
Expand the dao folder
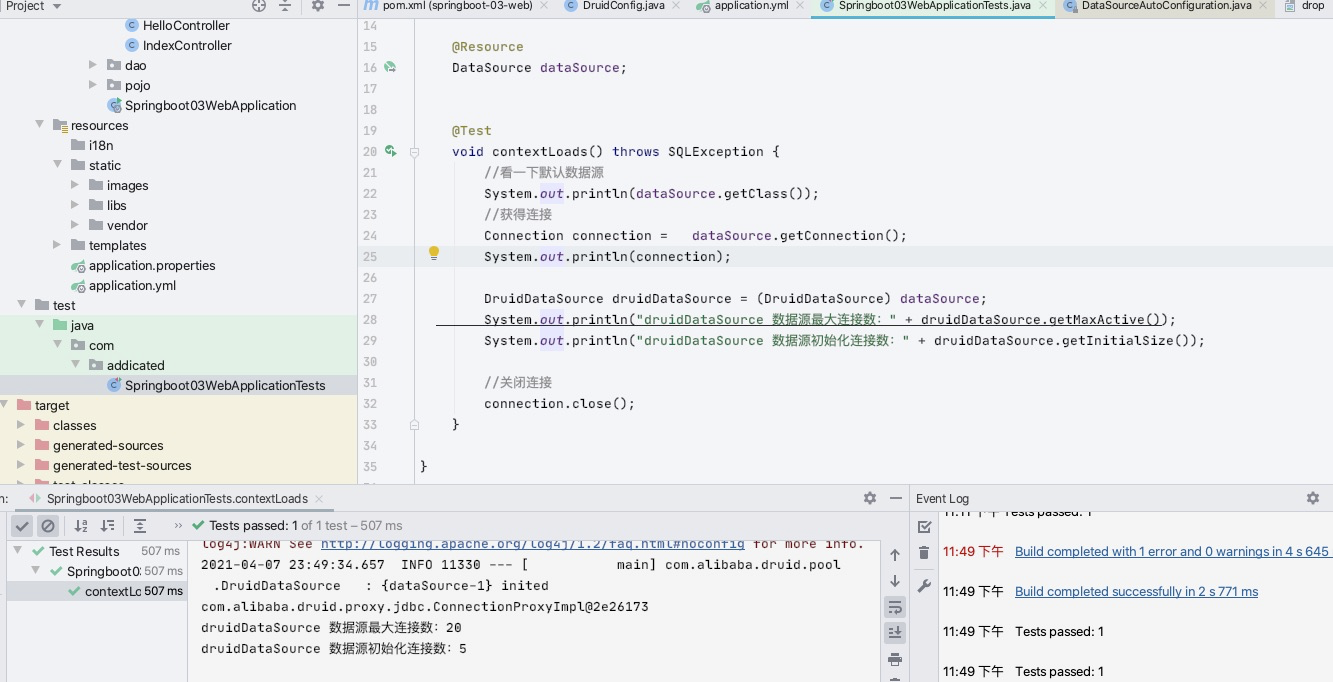point(94,65)
